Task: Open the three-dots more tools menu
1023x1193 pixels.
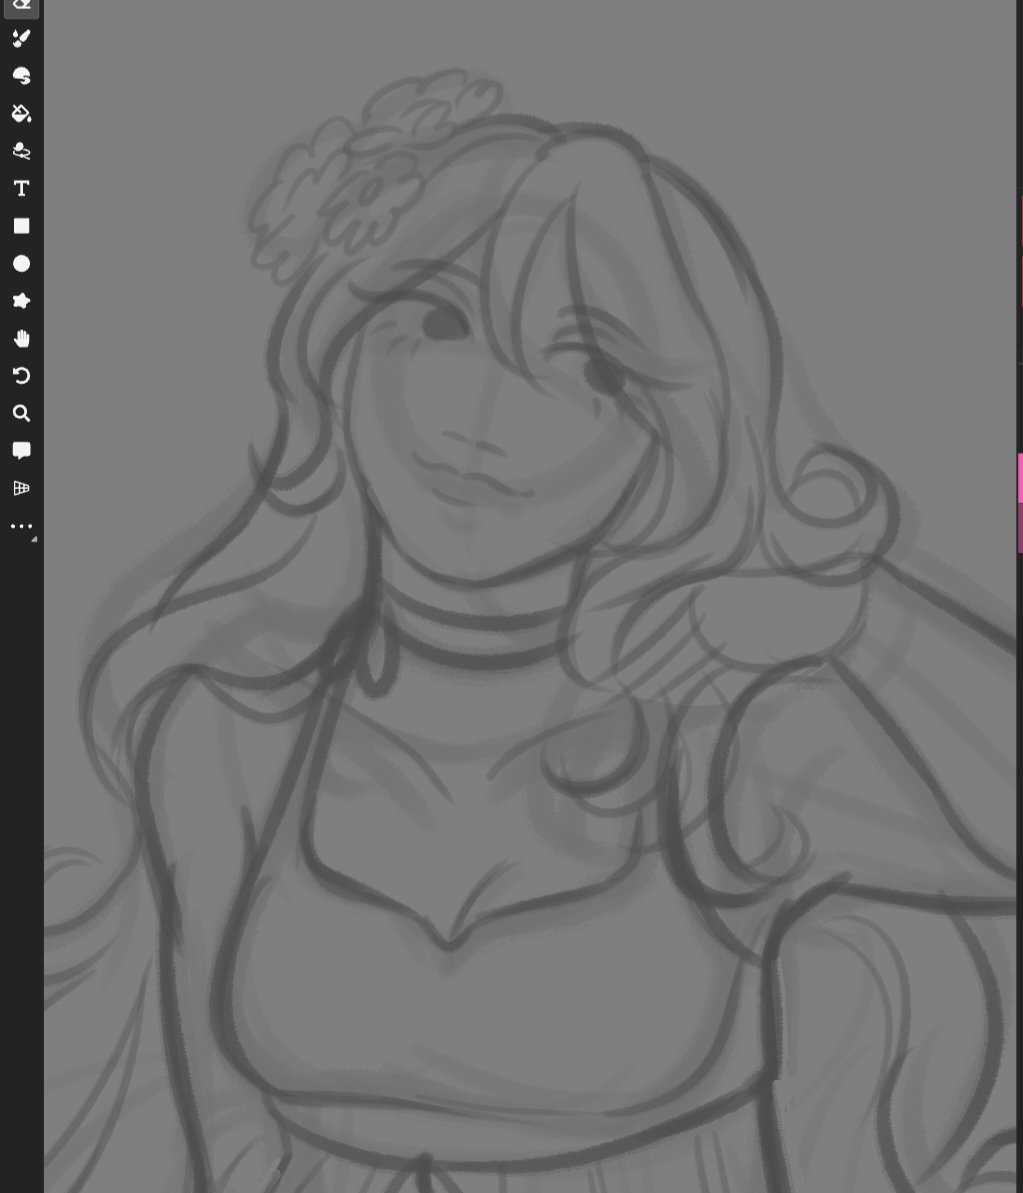Action: point(21,526)
